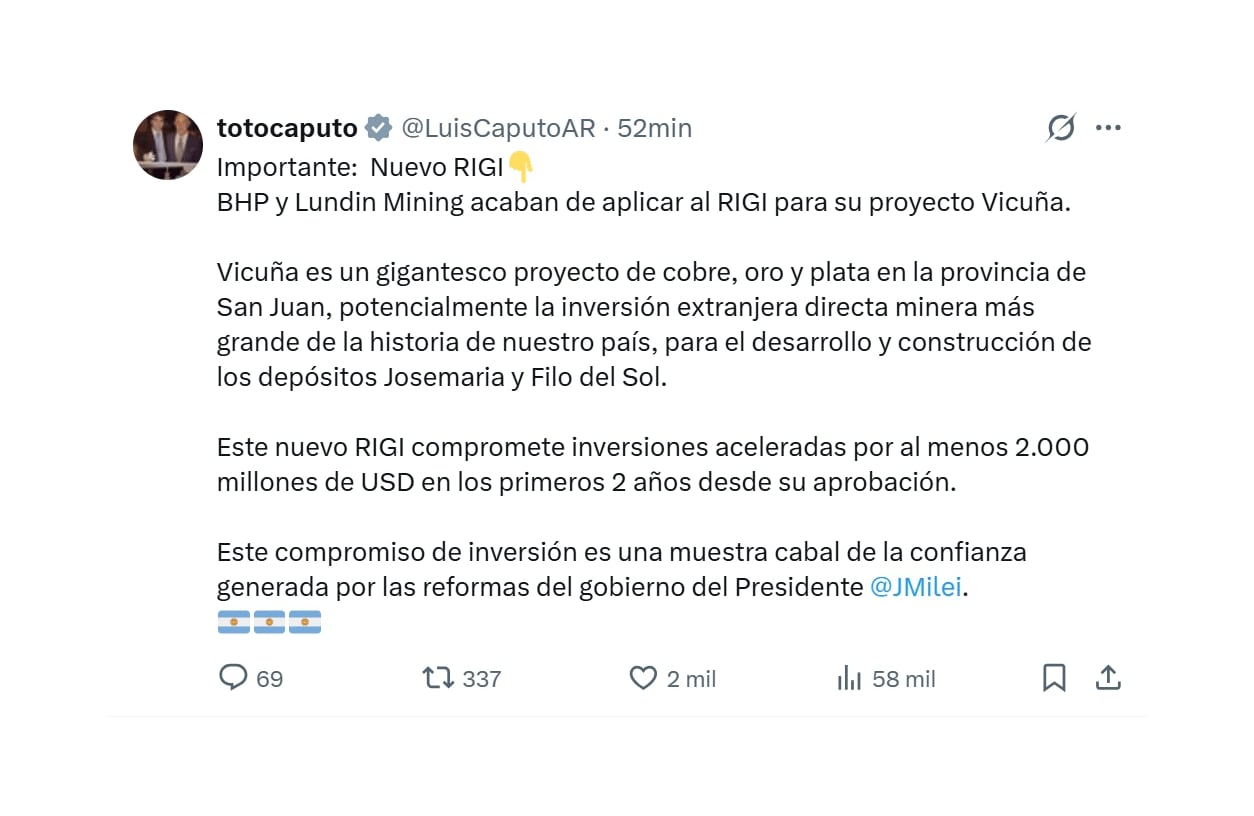Click the Grok icon on the tweet

(1061, 128)
